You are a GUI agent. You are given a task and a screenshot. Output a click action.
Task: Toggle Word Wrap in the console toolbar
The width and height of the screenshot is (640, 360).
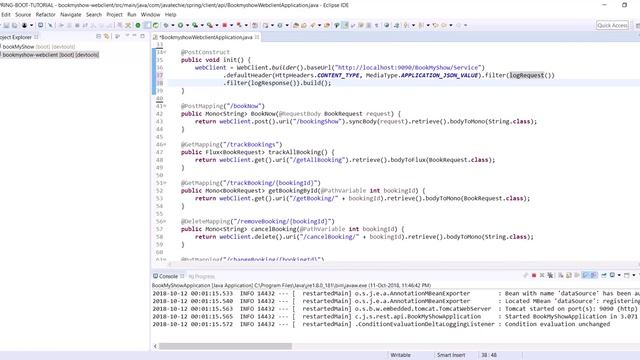[576, 276]
